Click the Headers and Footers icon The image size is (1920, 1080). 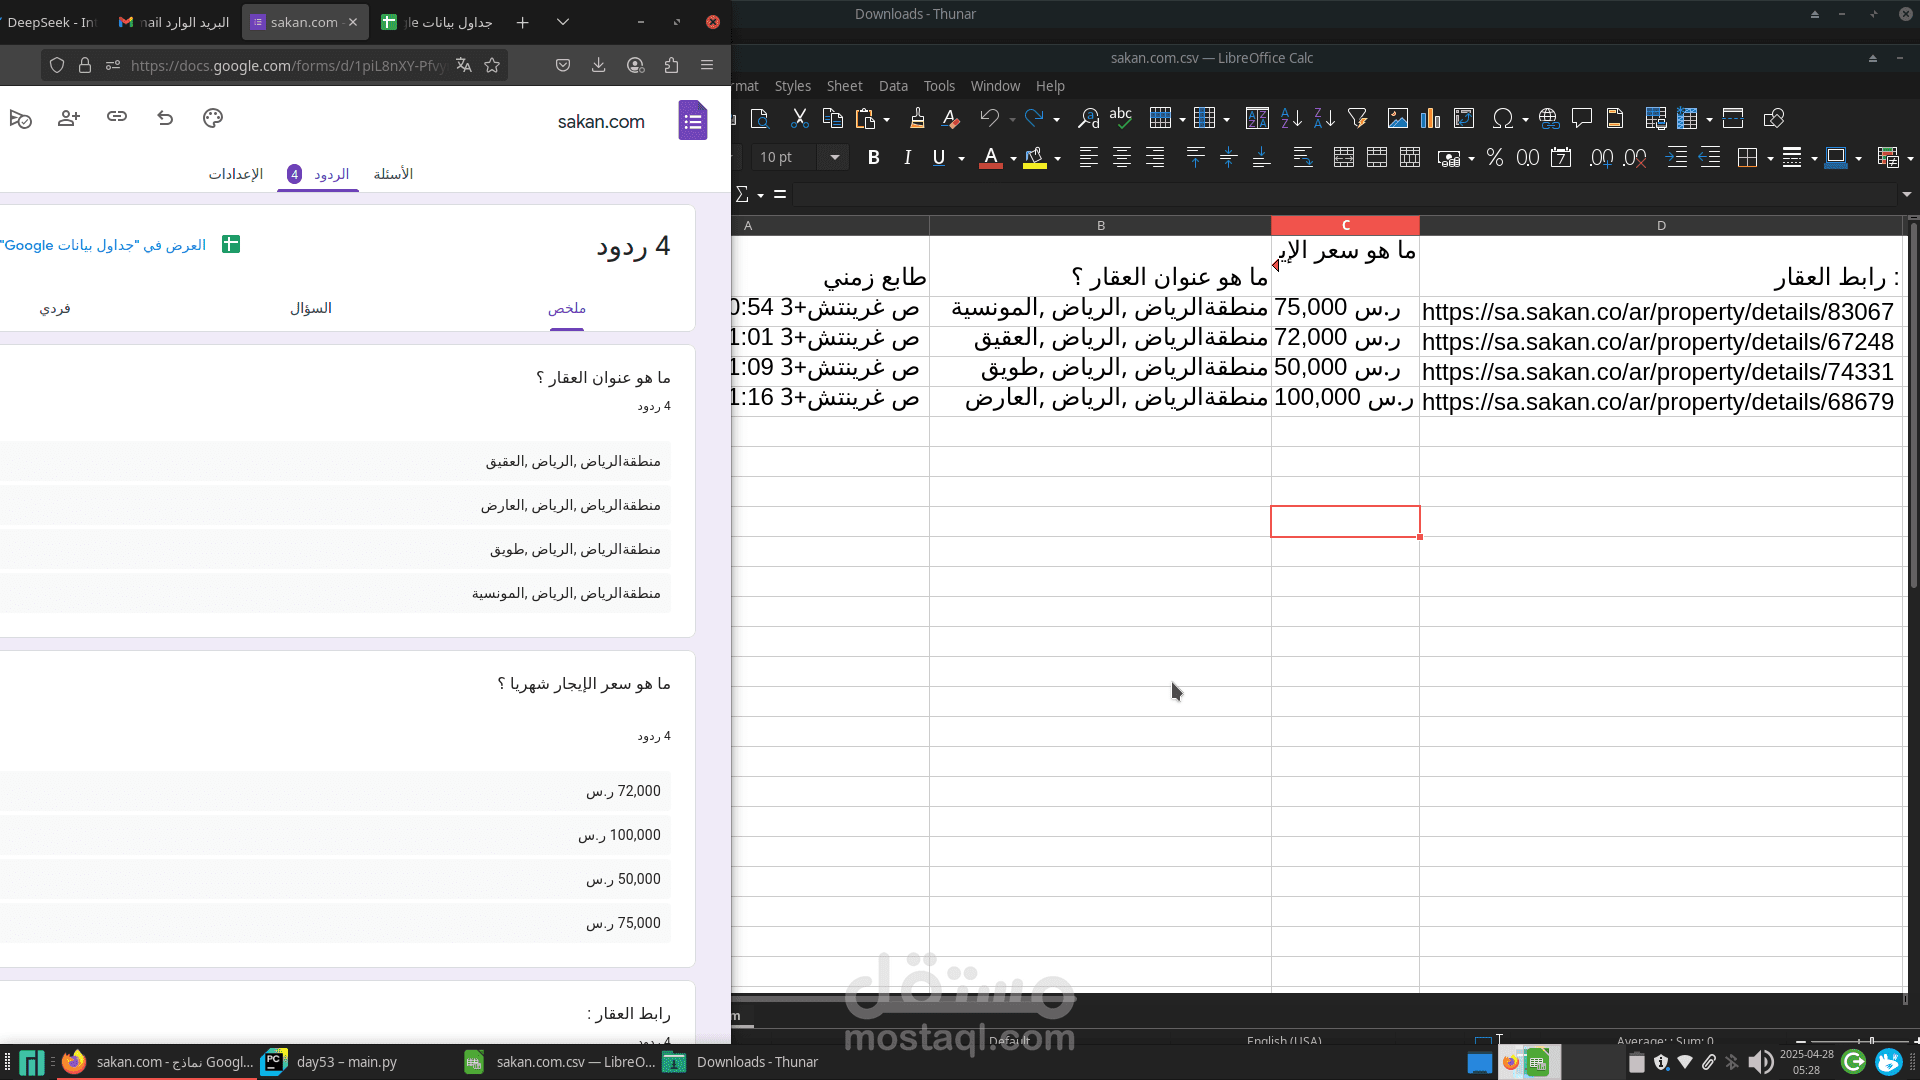[x=1615, y=119]
